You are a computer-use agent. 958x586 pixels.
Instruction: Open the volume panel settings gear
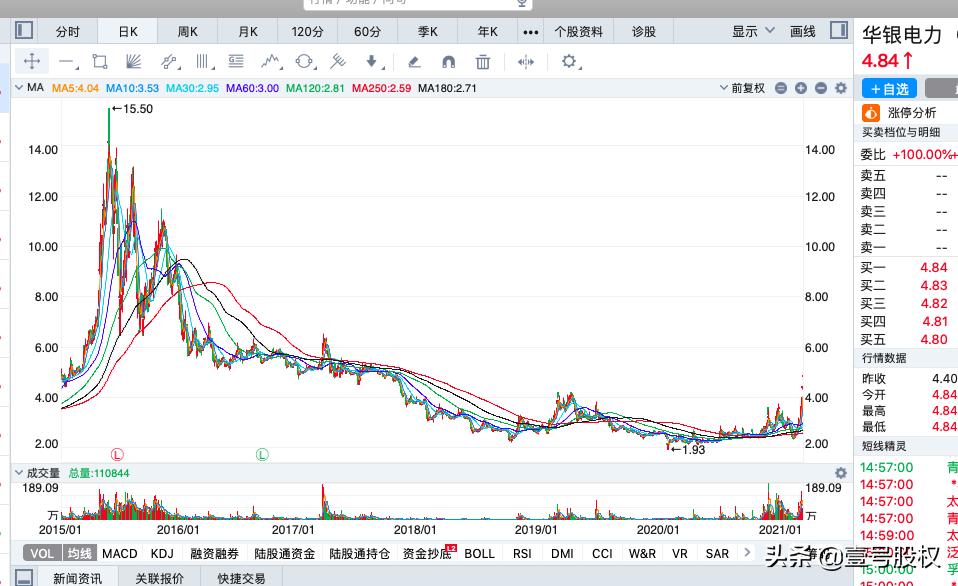pyautogui.click(x=840, y=473)
